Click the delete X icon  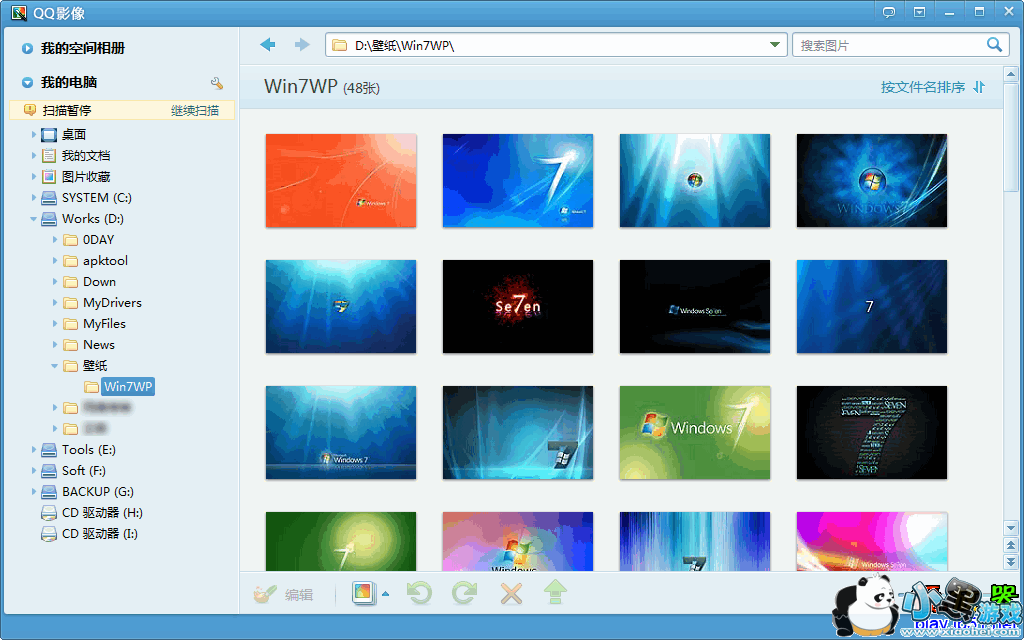tap(511, 594)
